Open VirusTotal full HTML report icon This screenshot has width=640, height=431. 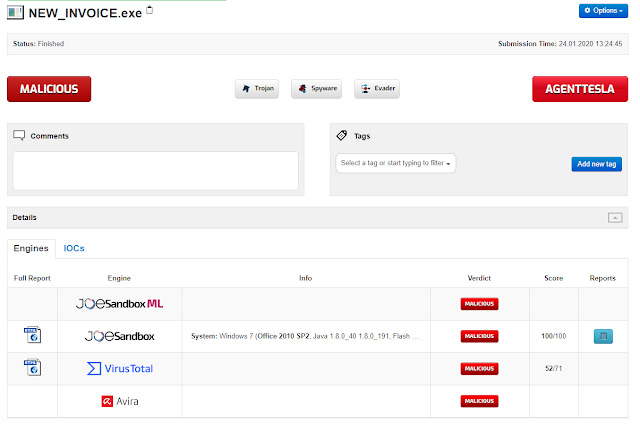point(33,368)
